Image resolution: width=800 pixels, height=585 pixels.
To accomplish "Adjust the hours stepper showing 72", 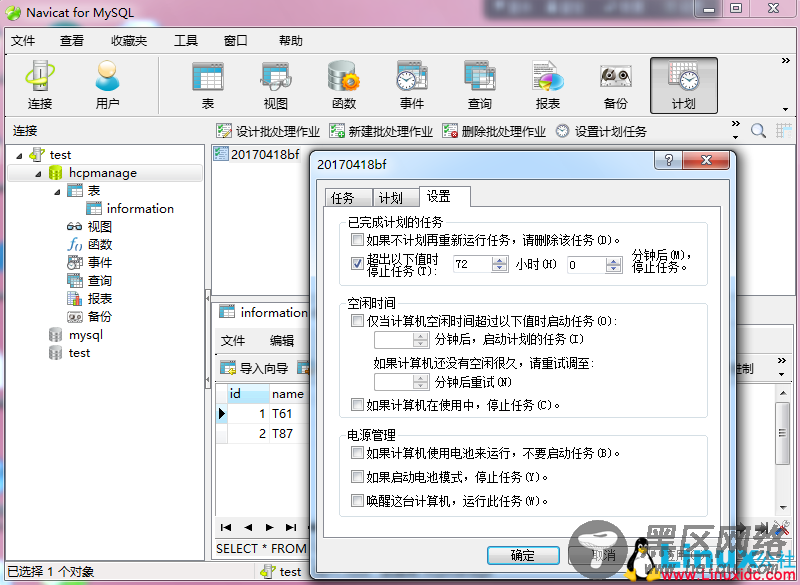I will tap(500, 264).
